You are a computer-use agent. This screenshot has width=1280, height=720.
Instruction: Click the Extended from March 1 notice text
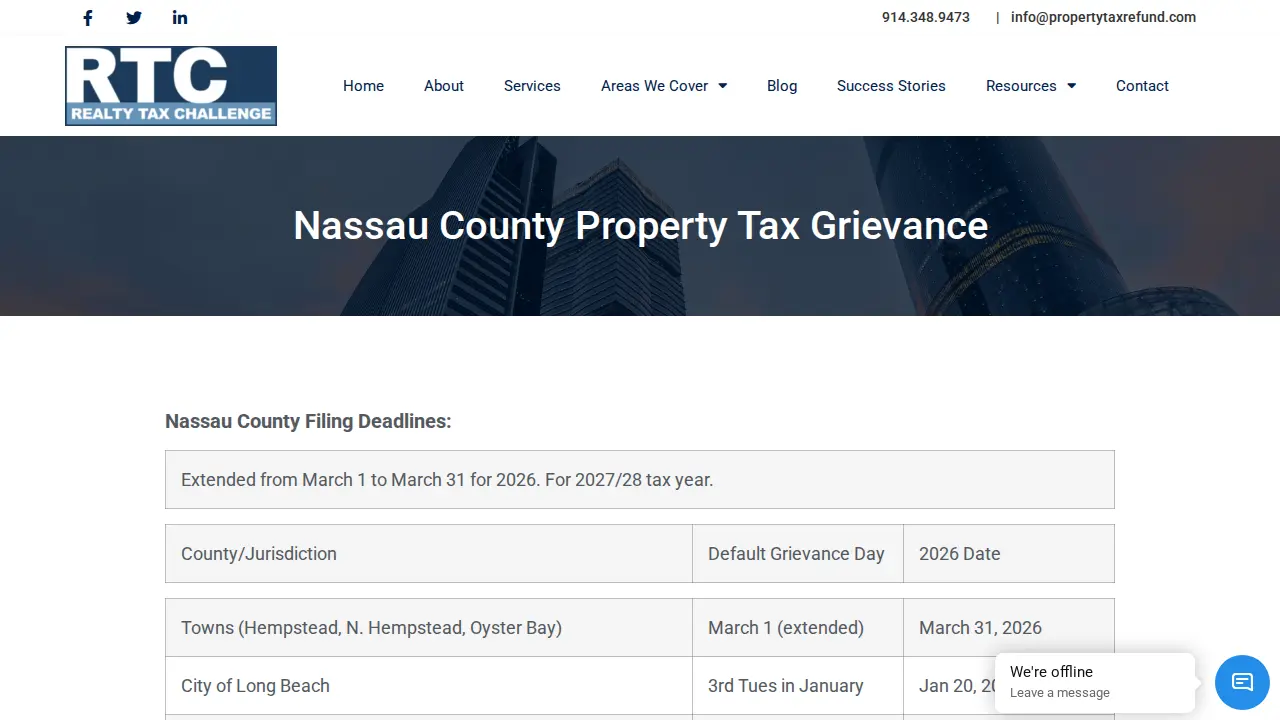coord(447,479)
